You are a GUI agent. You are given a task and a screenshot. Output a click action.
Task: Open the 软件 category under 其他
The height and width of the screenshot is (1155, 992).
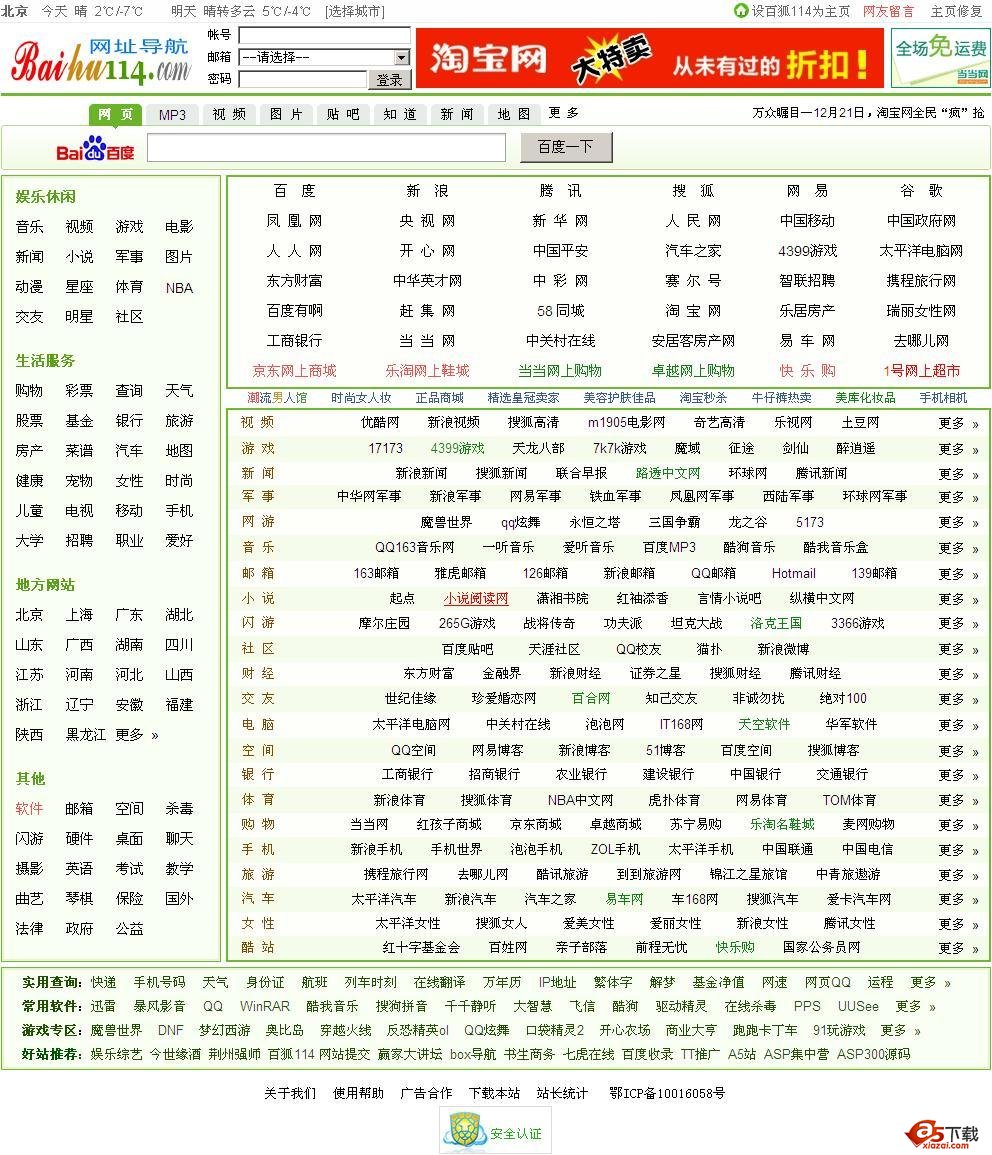click(29, 809)
